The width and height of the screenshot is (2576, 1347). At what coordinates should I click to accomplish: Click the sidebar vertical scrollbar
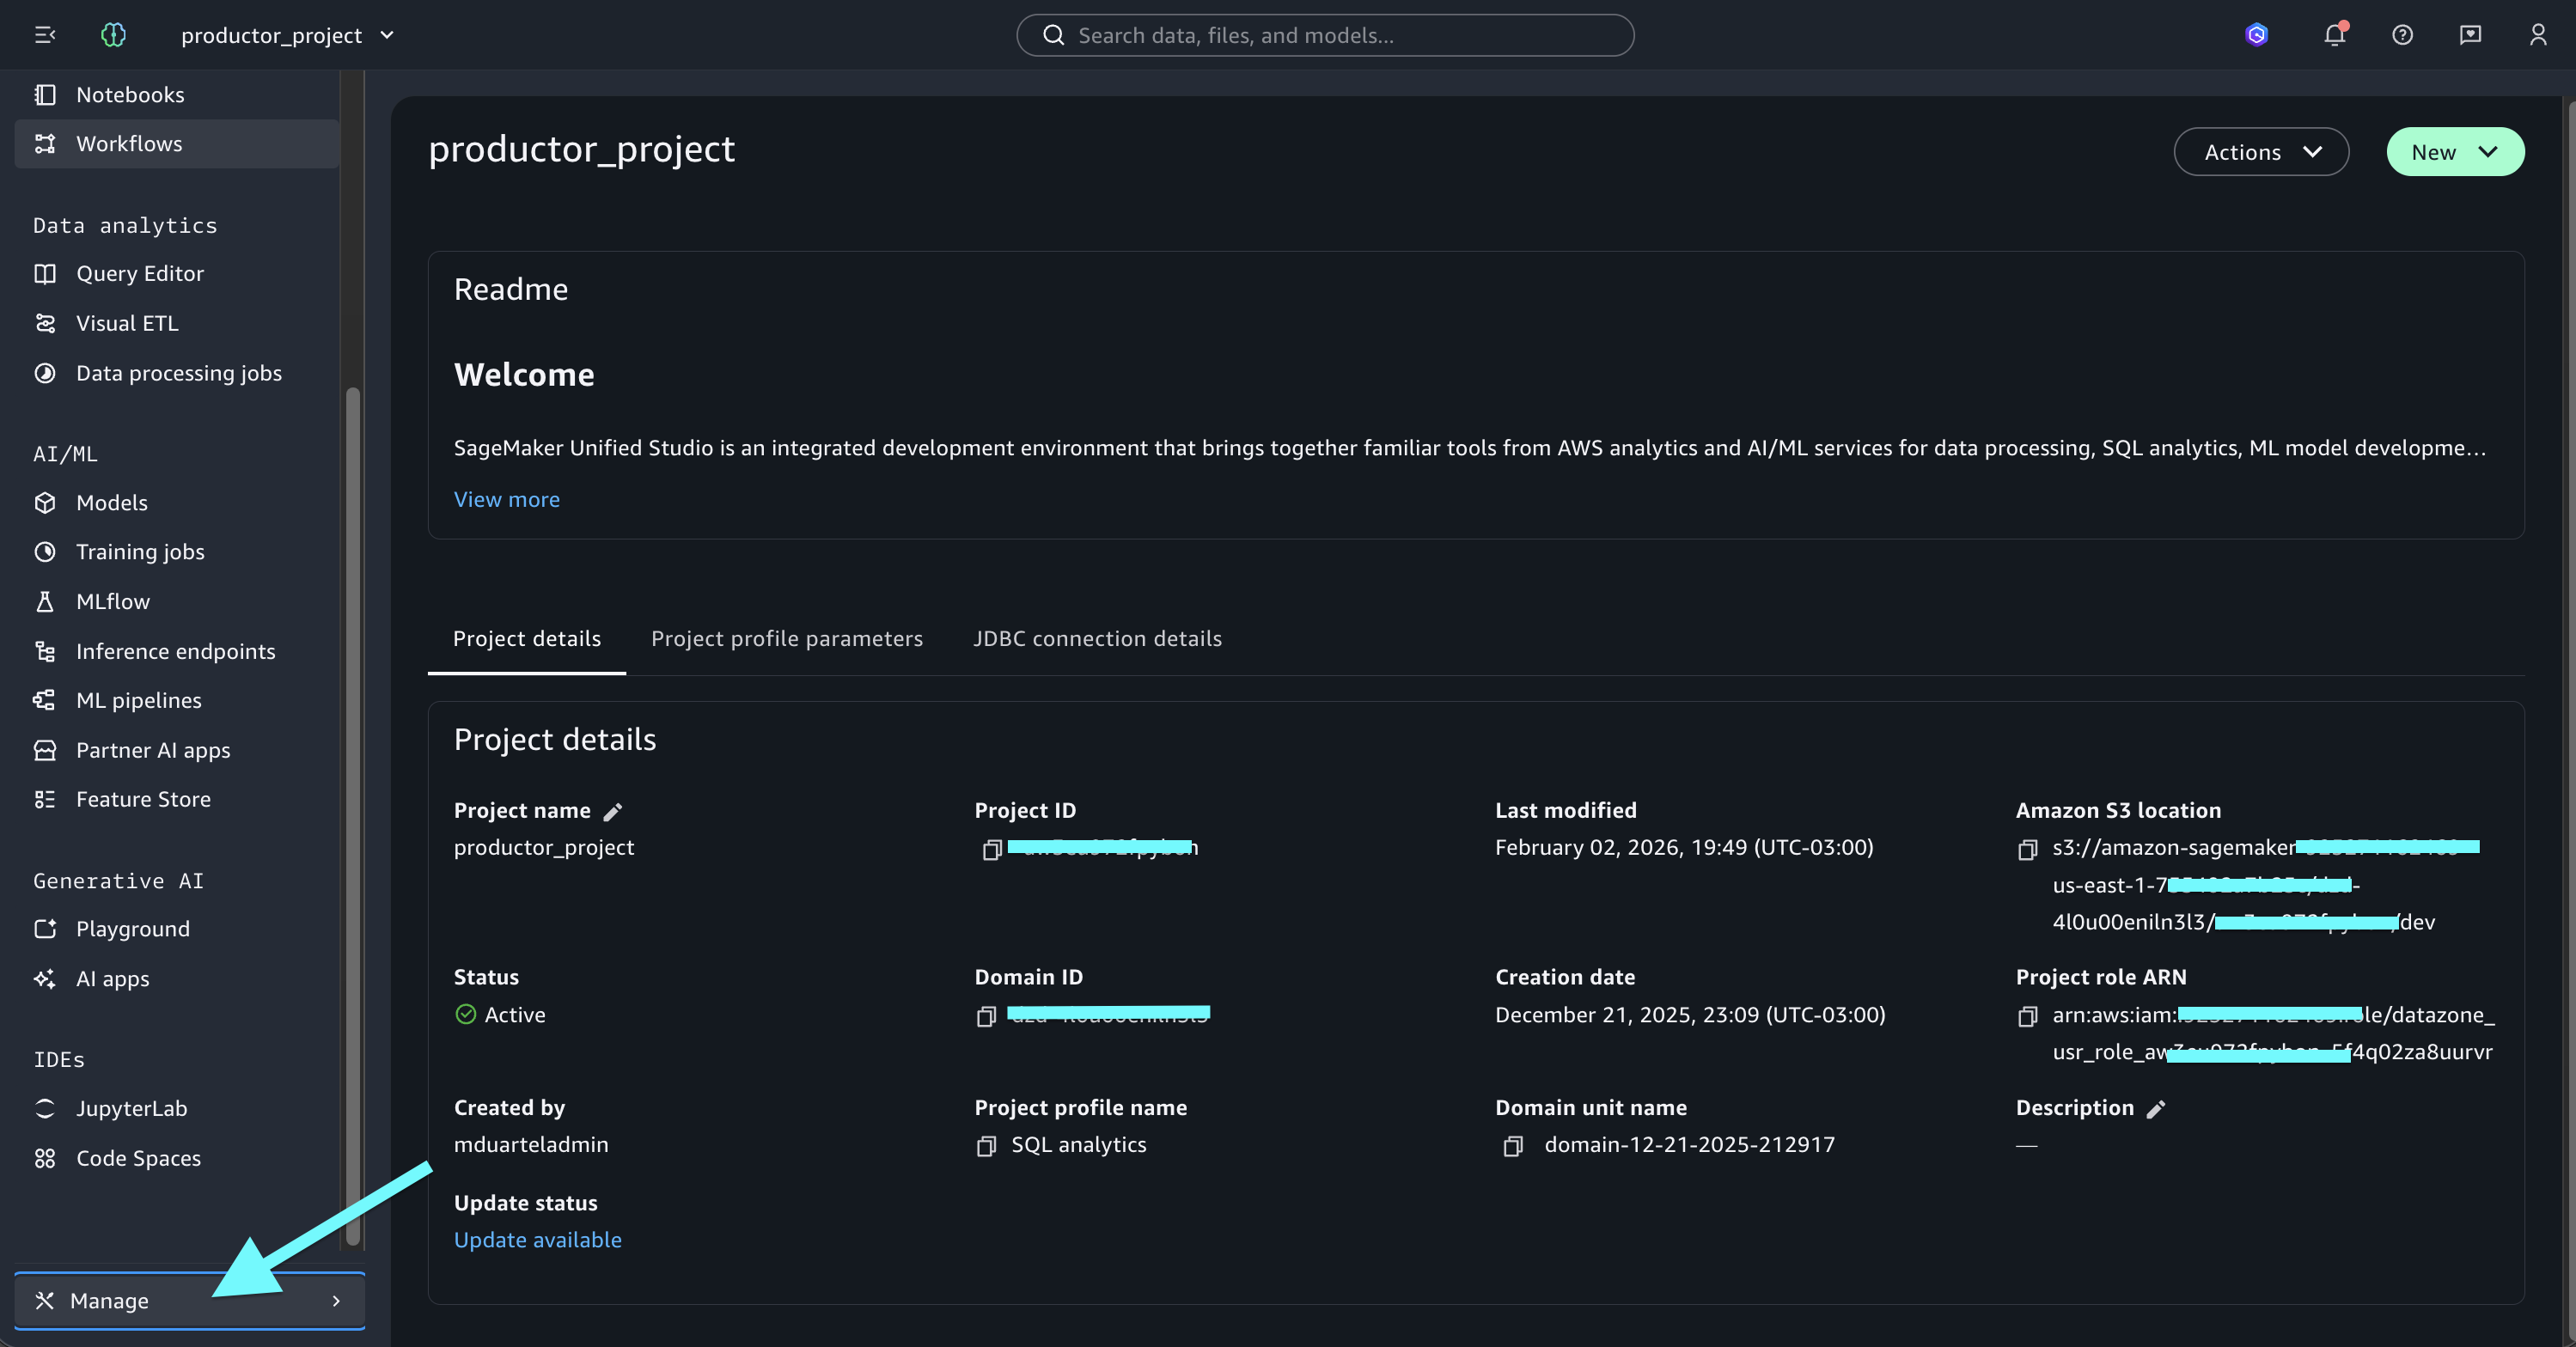[x=352, y=815]
